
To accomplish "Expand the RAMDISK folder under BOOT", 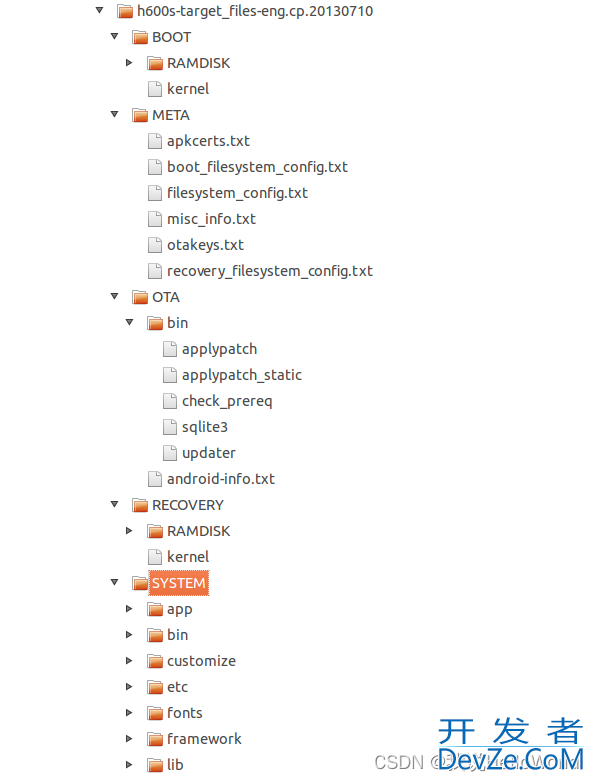I will tap(129, 63).
